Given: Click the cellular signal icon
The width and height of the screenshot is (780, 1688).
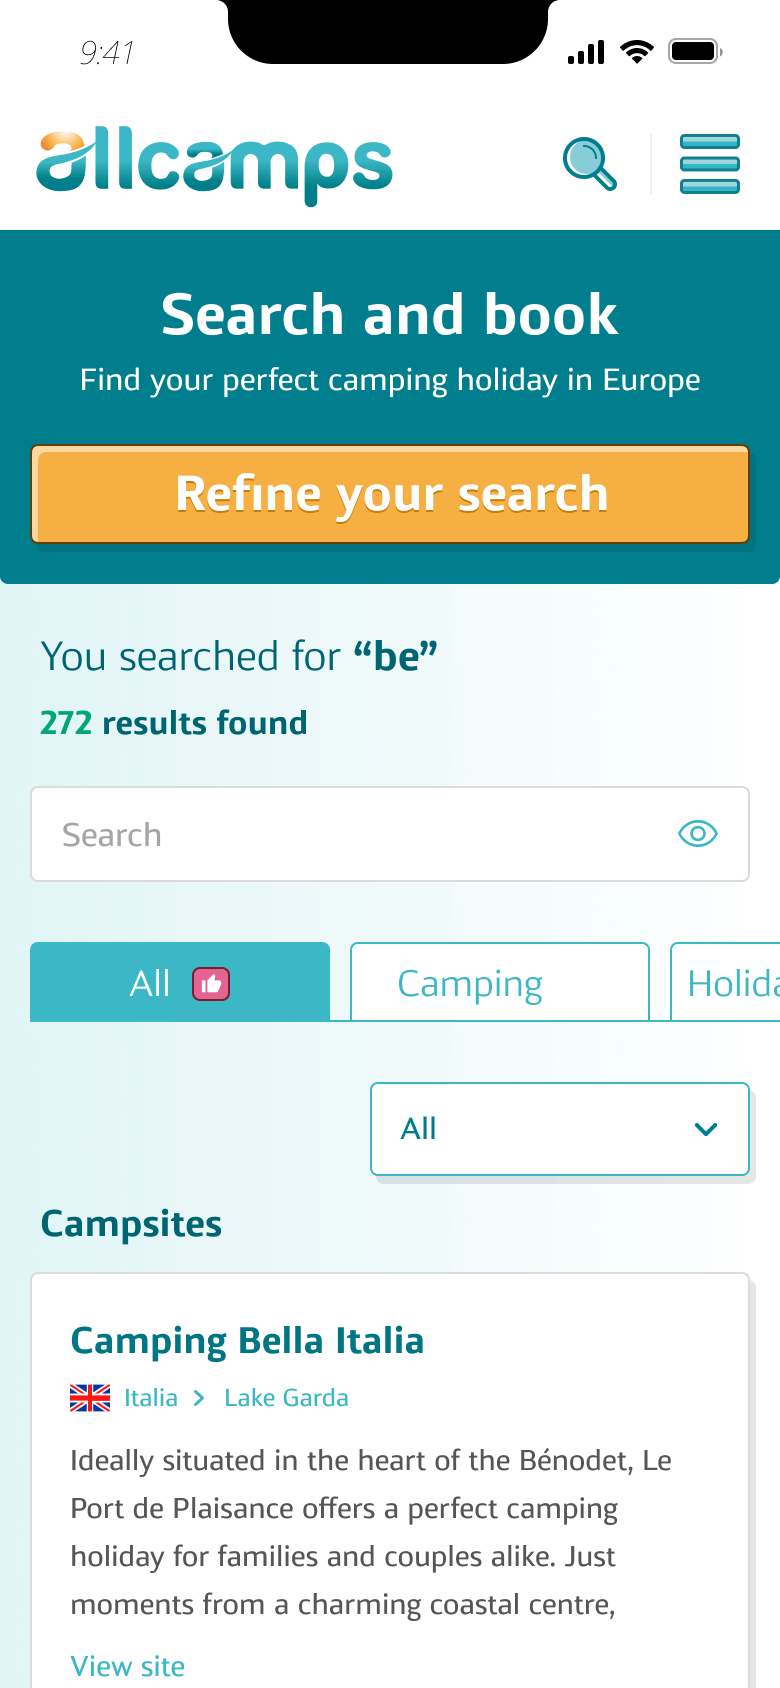Looking at the screenshot, I should (586, 52).
